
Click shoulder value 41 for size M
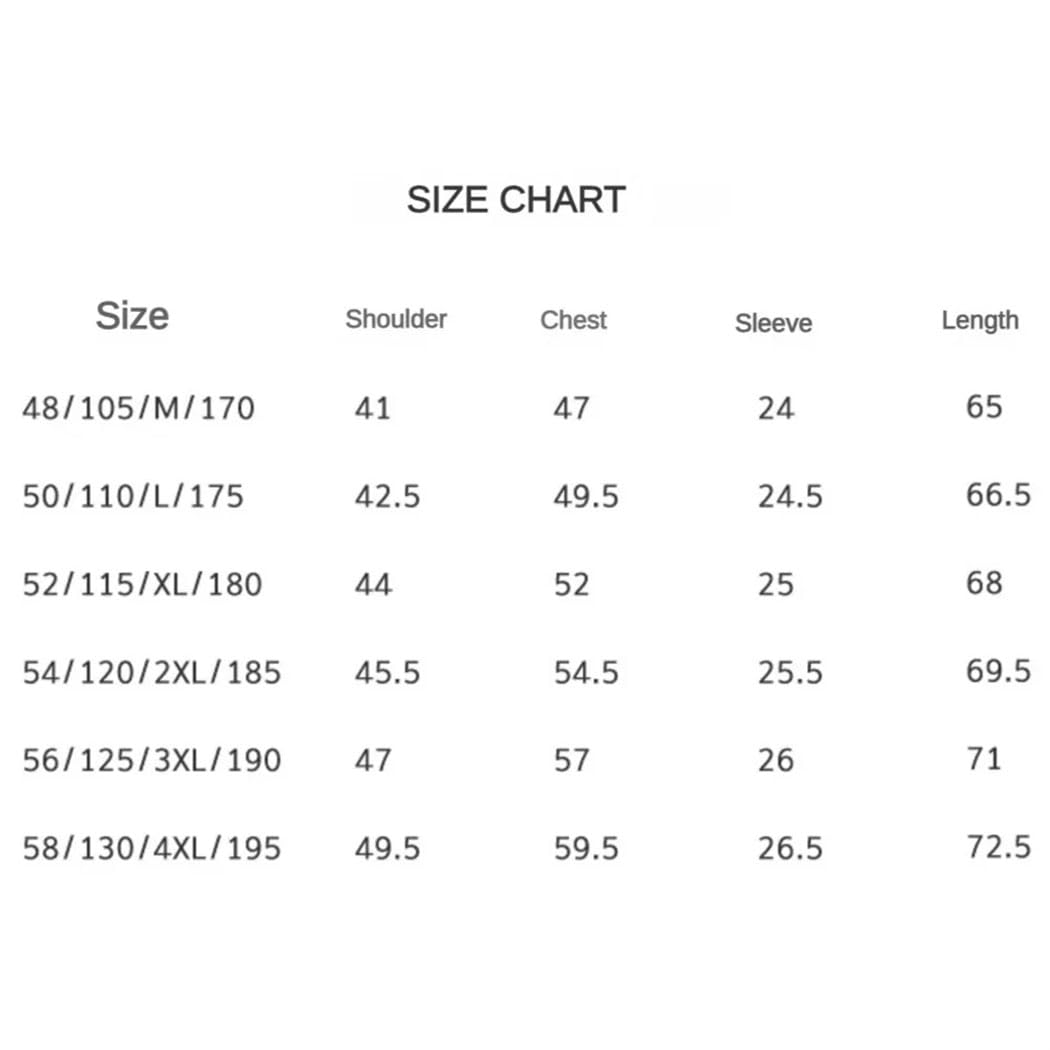click(x=372, y=408)
